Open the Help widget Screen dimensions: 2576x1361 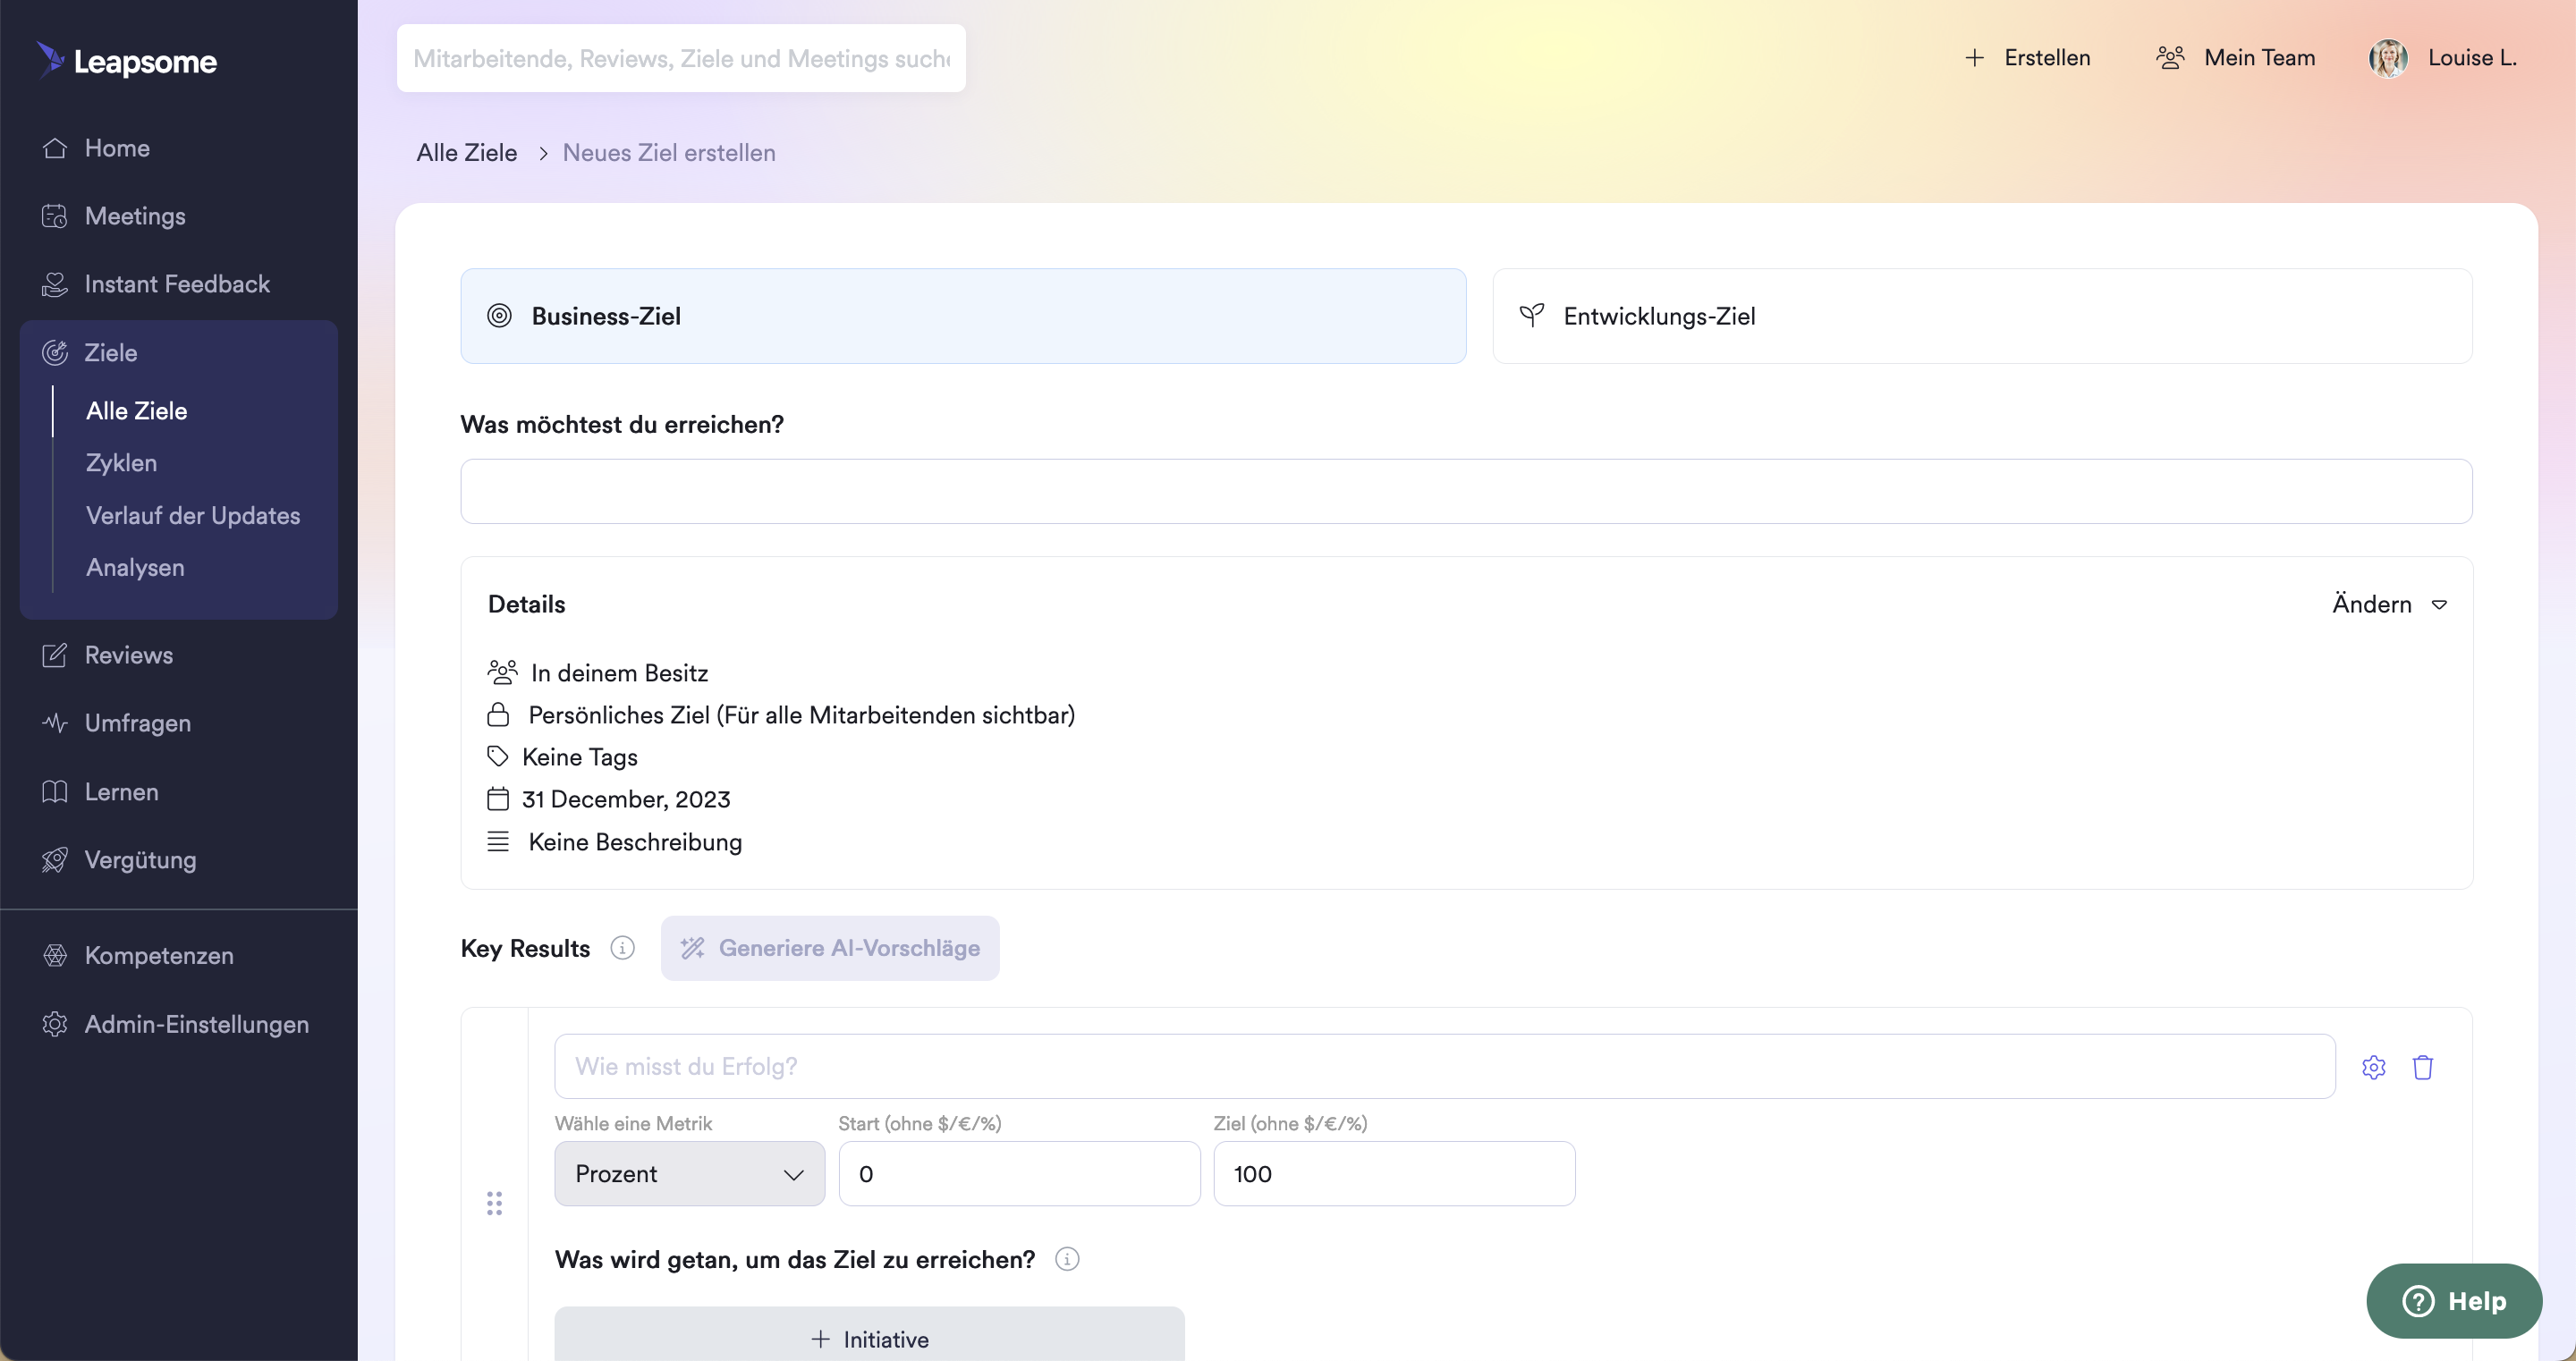click(2454, 1301)
